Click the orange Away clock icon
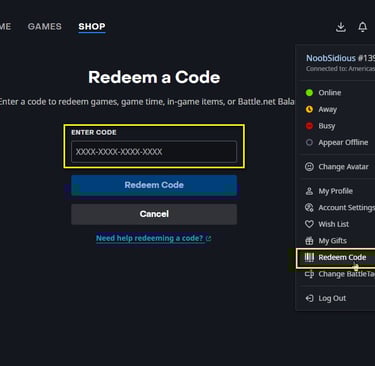This screenshot has height=366, width=375. (x=309, y=109)
